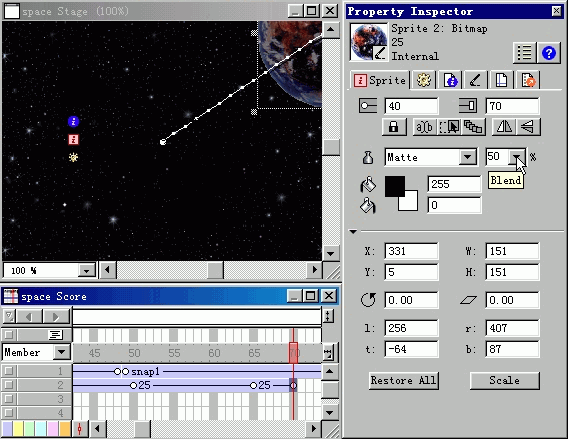The width and height of the screenshot is (568, 439).
Task: Go to previous marker in Score
Action: coord(29,317)
